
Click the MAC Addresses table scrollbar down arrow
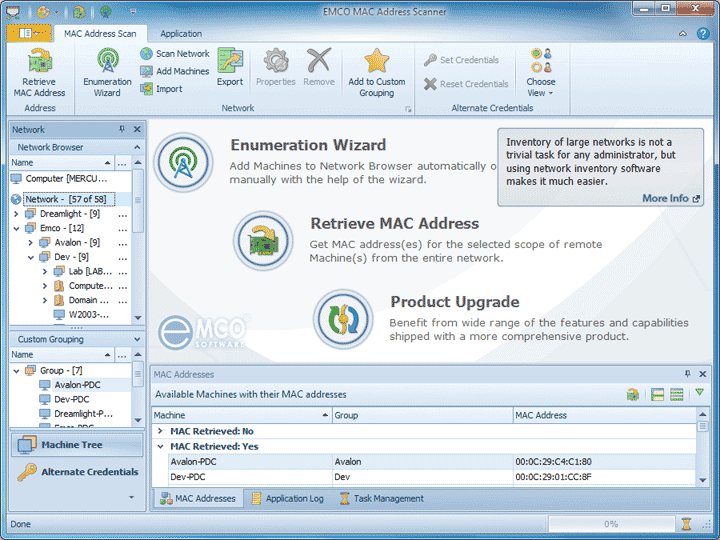tap(703, 480)
